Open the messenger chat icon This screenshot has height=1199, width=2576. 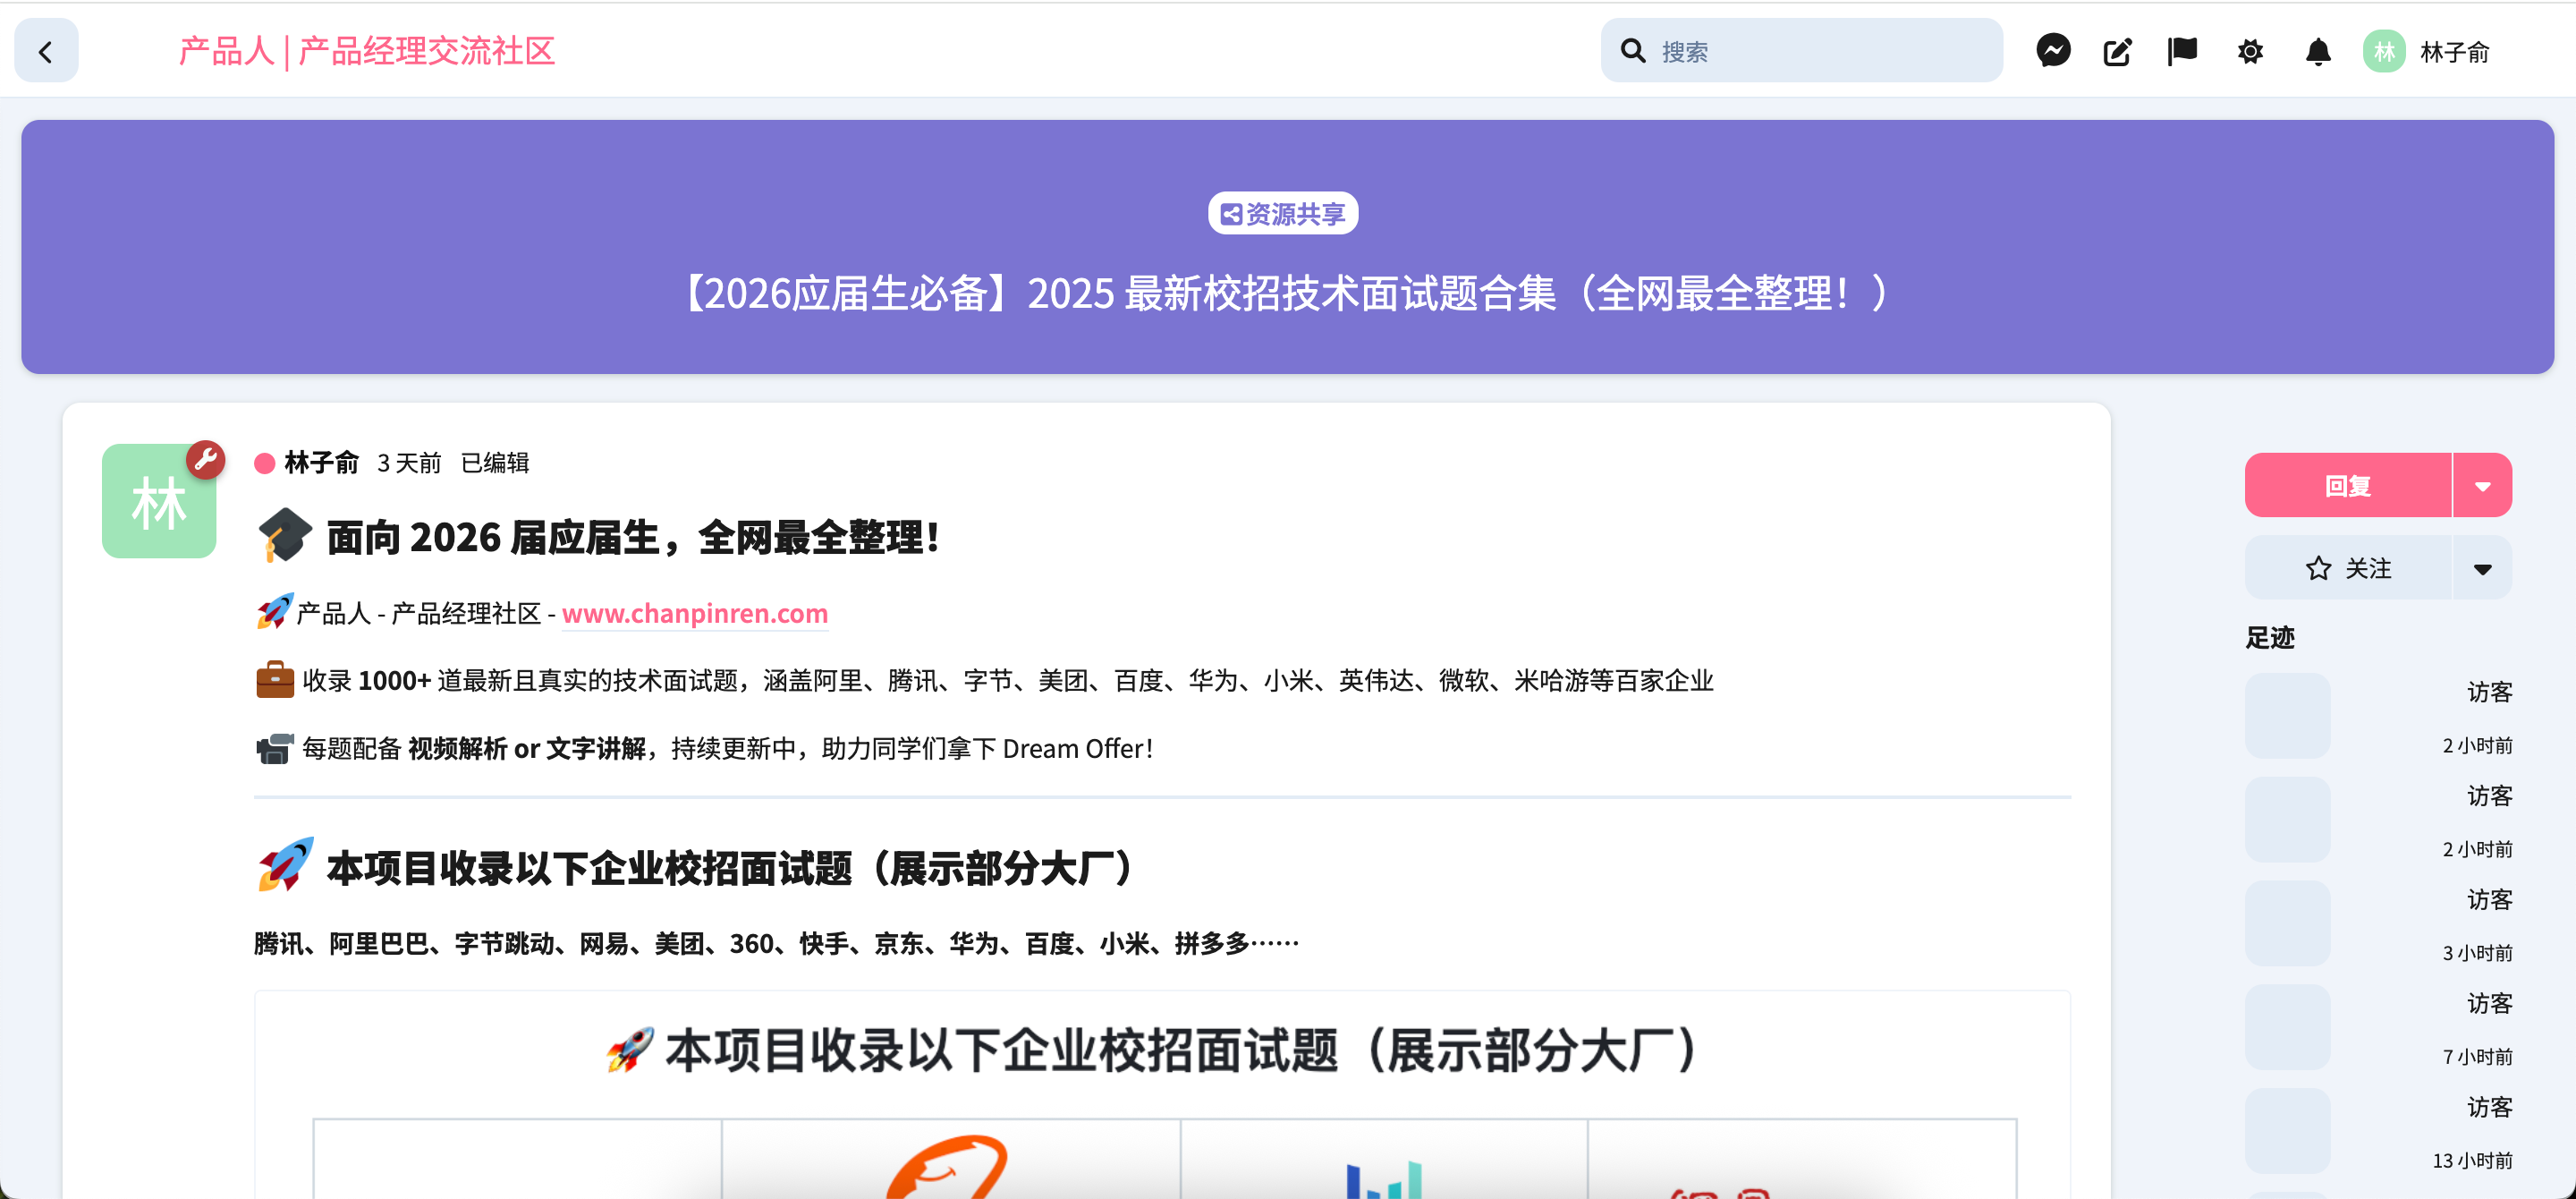pos(2052,51)
